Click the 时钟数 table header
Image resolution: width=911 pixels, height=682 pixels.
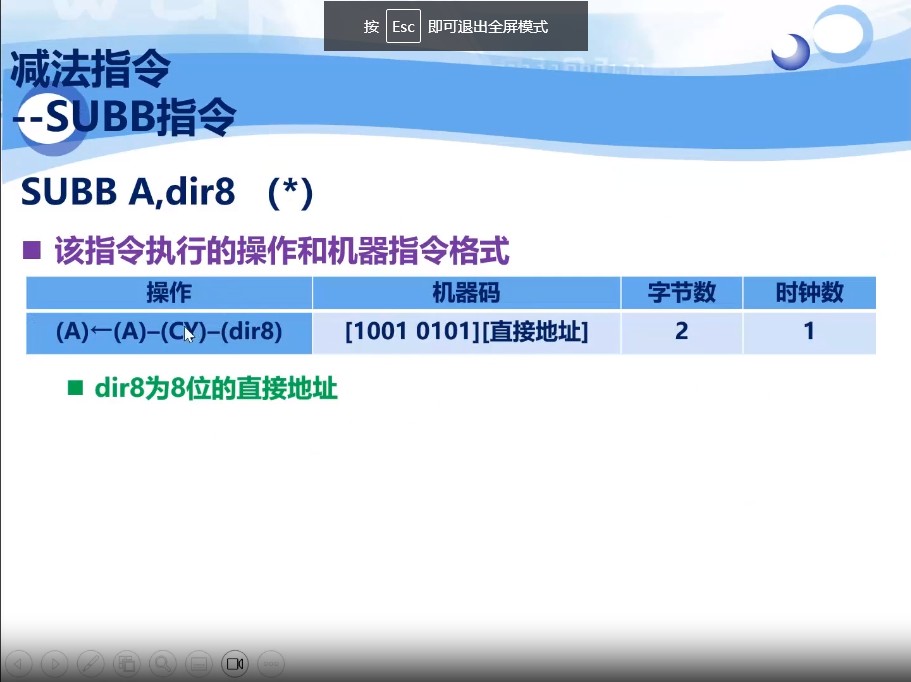pyautogui.click(x=809, y=292)
